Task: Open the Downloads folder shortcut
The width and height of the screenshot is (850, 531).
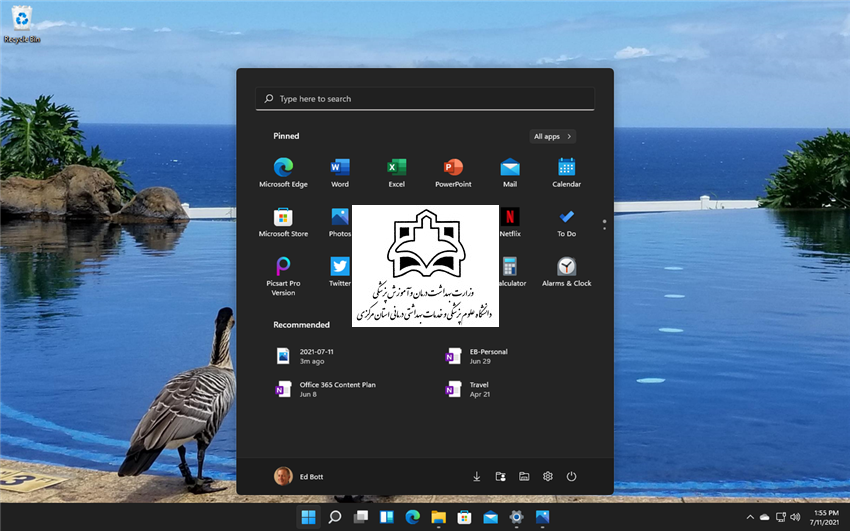Action: tap(476, 476)
